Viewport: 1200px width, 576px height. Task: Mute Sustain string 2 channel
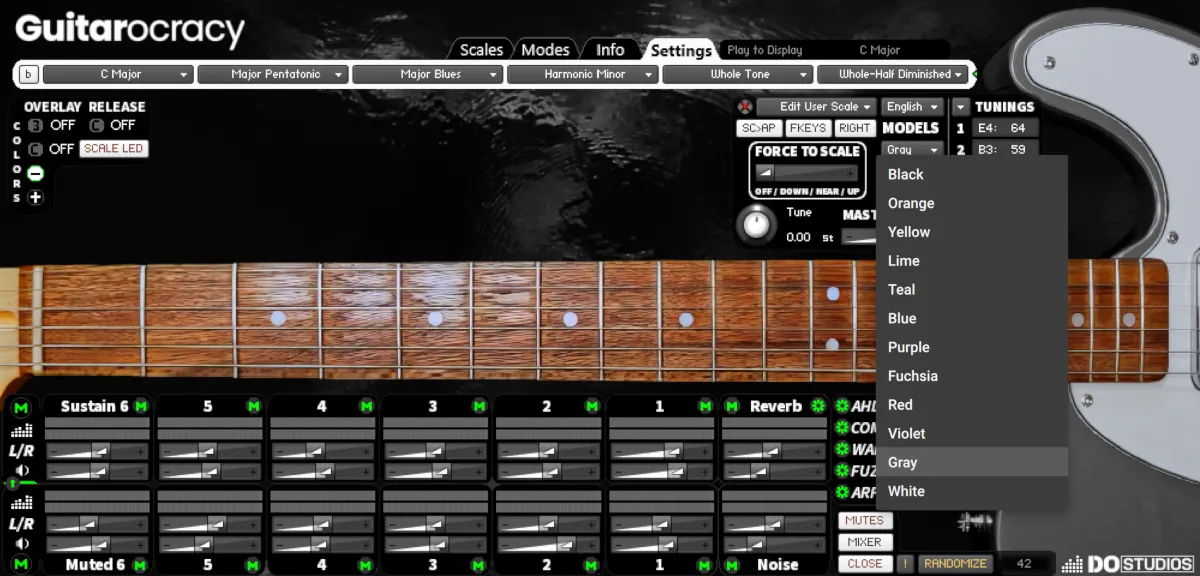(592, 406)
